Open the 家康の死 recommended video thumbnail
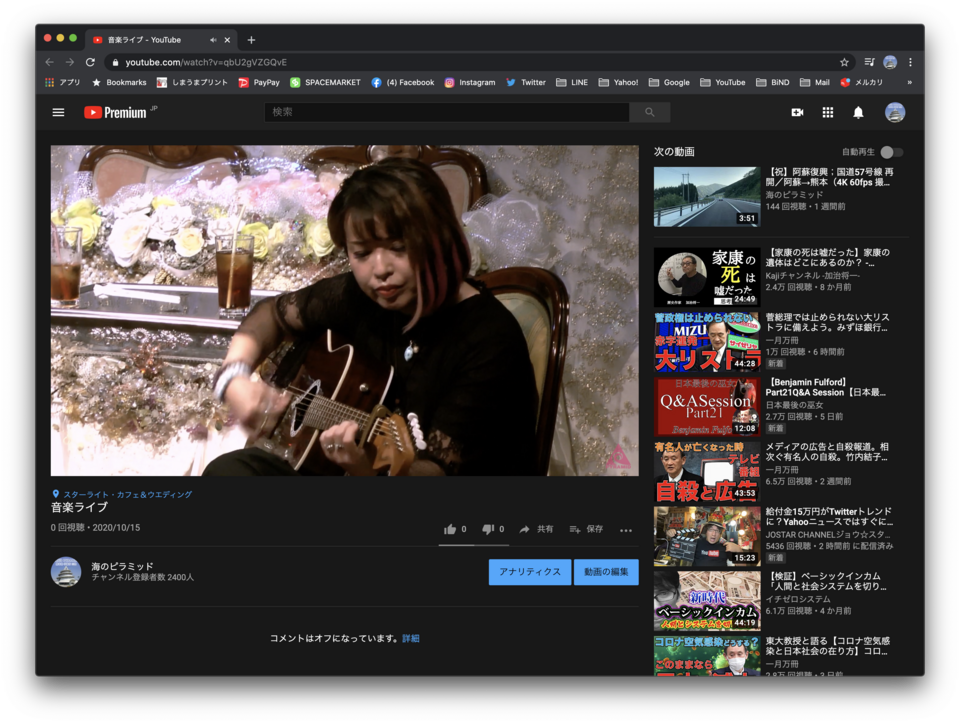The height and width of the screenshot is (723, 960). (x=706, y=277)
